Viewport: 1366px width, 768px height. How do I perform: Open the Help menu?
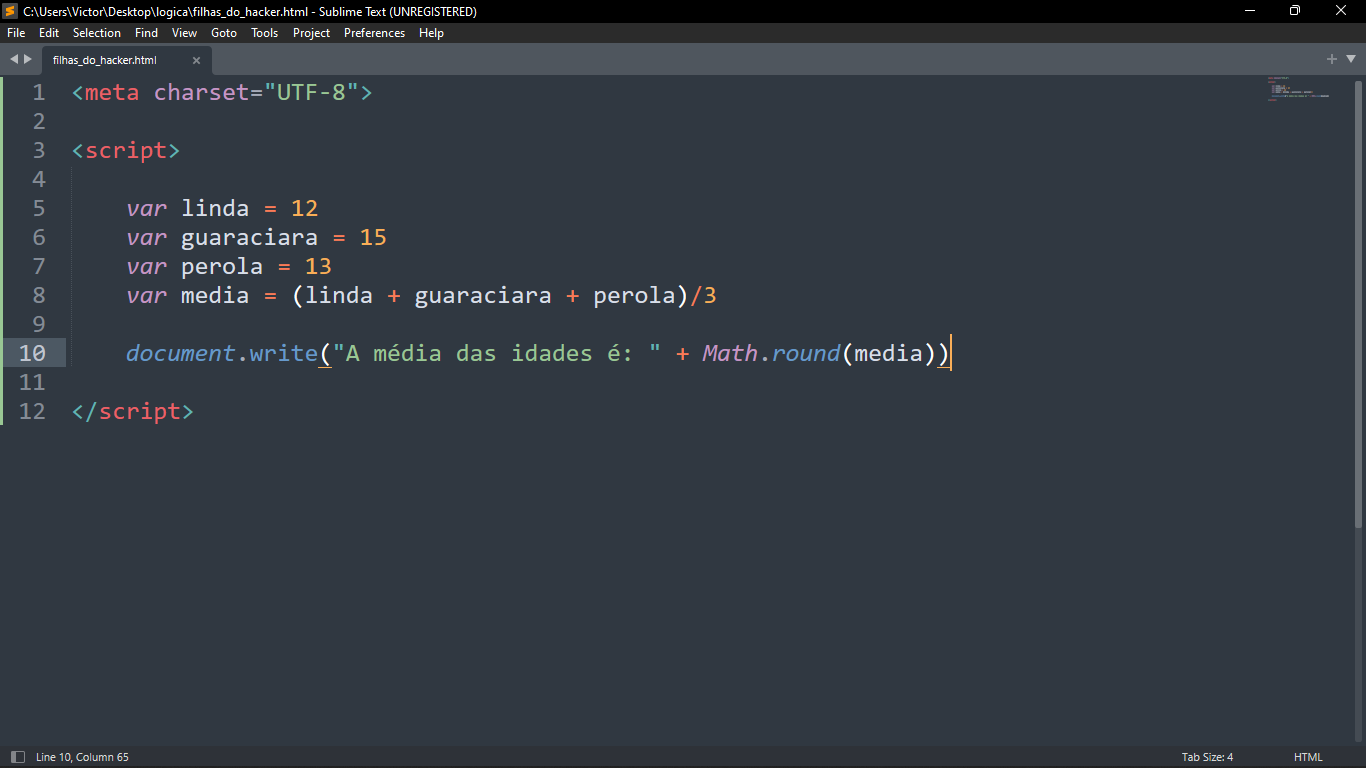pyautogui.click(x=431, y=33)
